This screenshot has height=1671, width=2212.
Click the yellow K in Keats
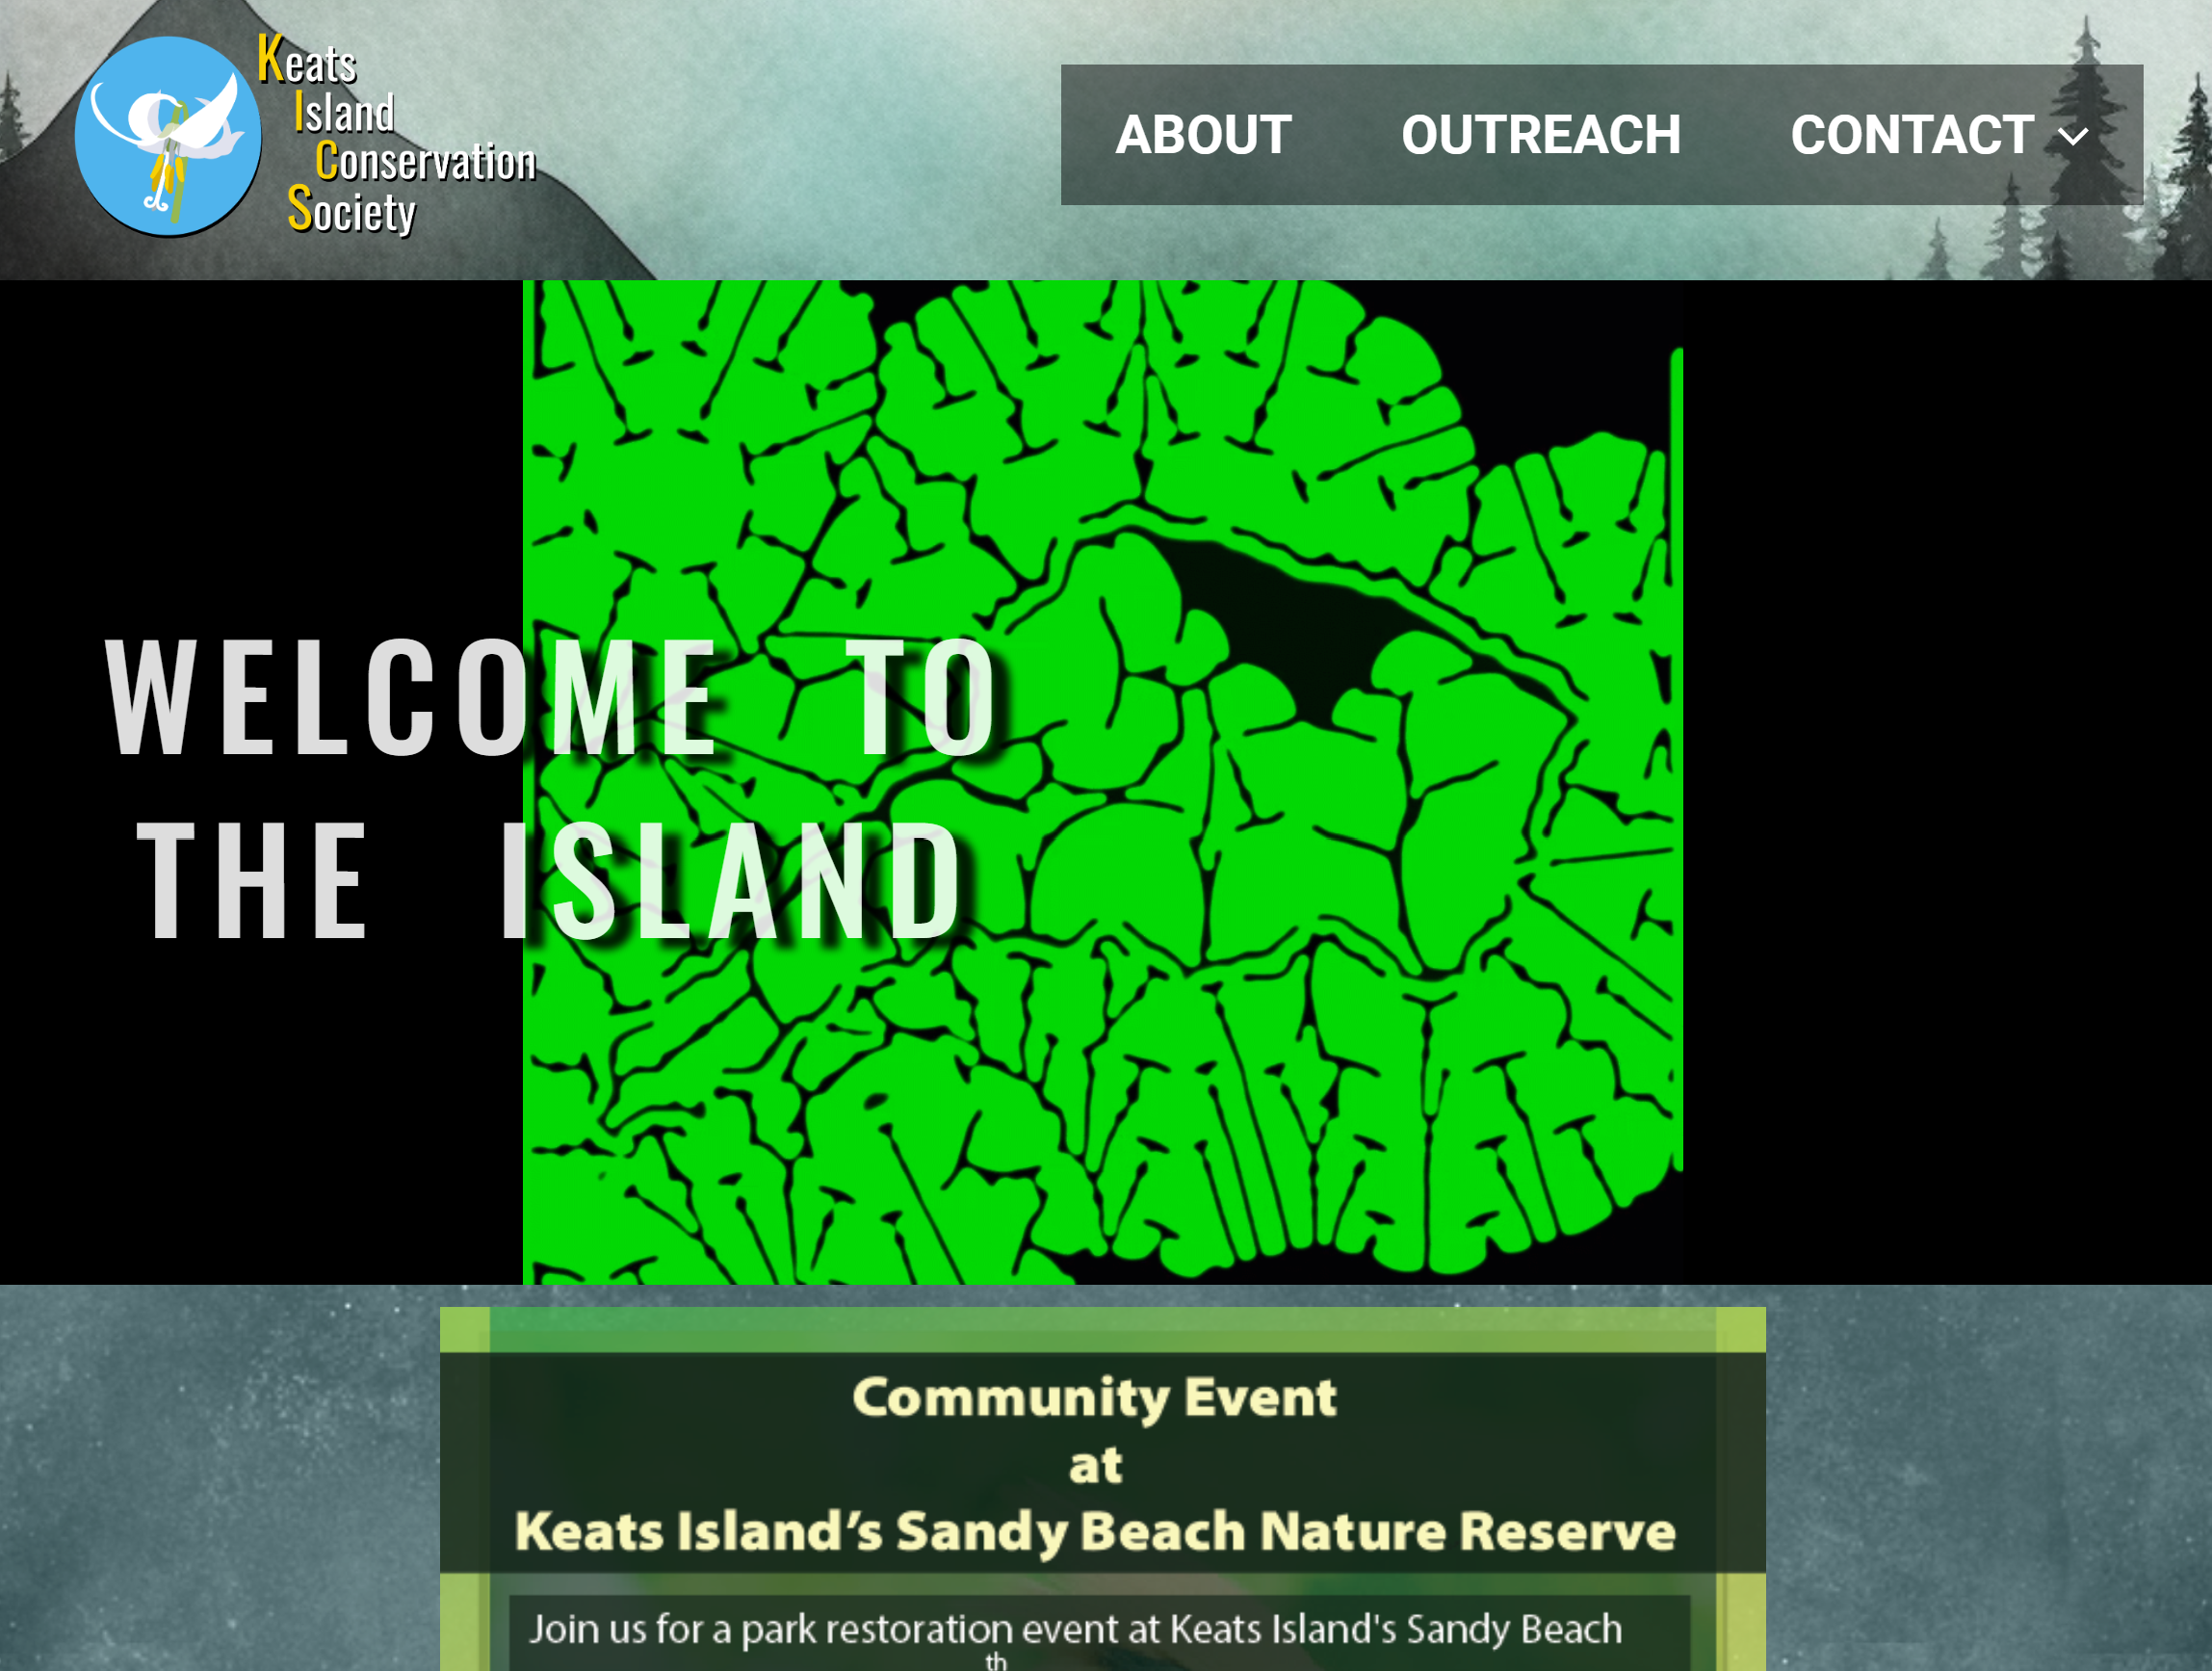click(270, 58)
